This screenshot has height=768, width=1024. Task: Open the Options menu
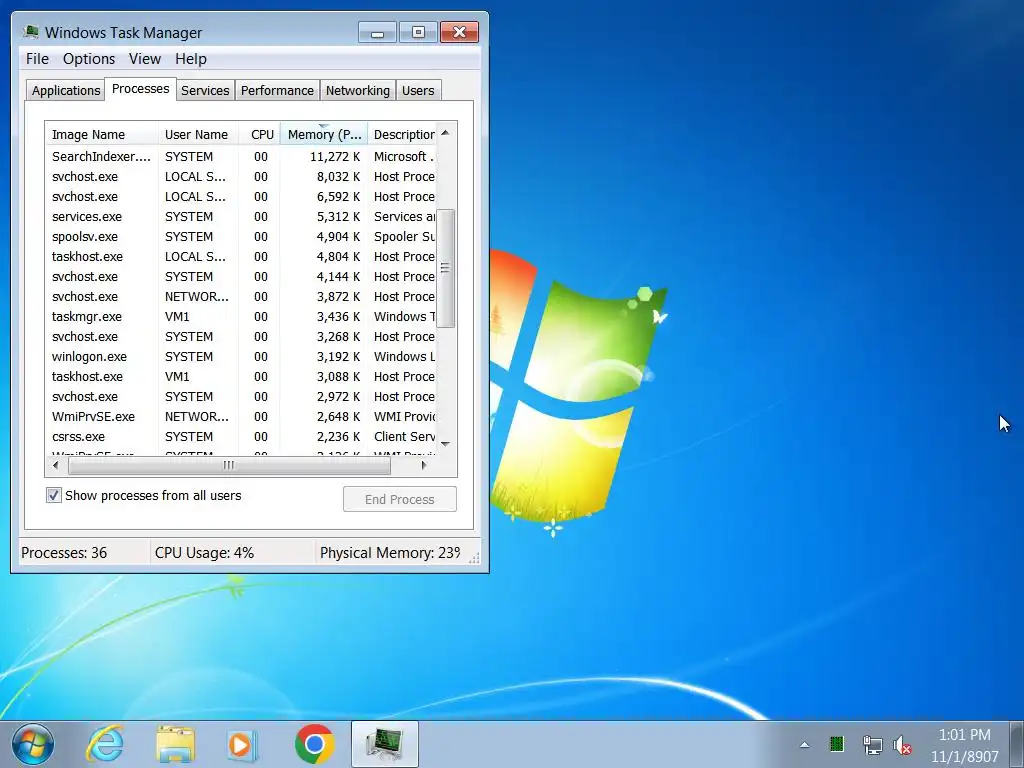89,59
